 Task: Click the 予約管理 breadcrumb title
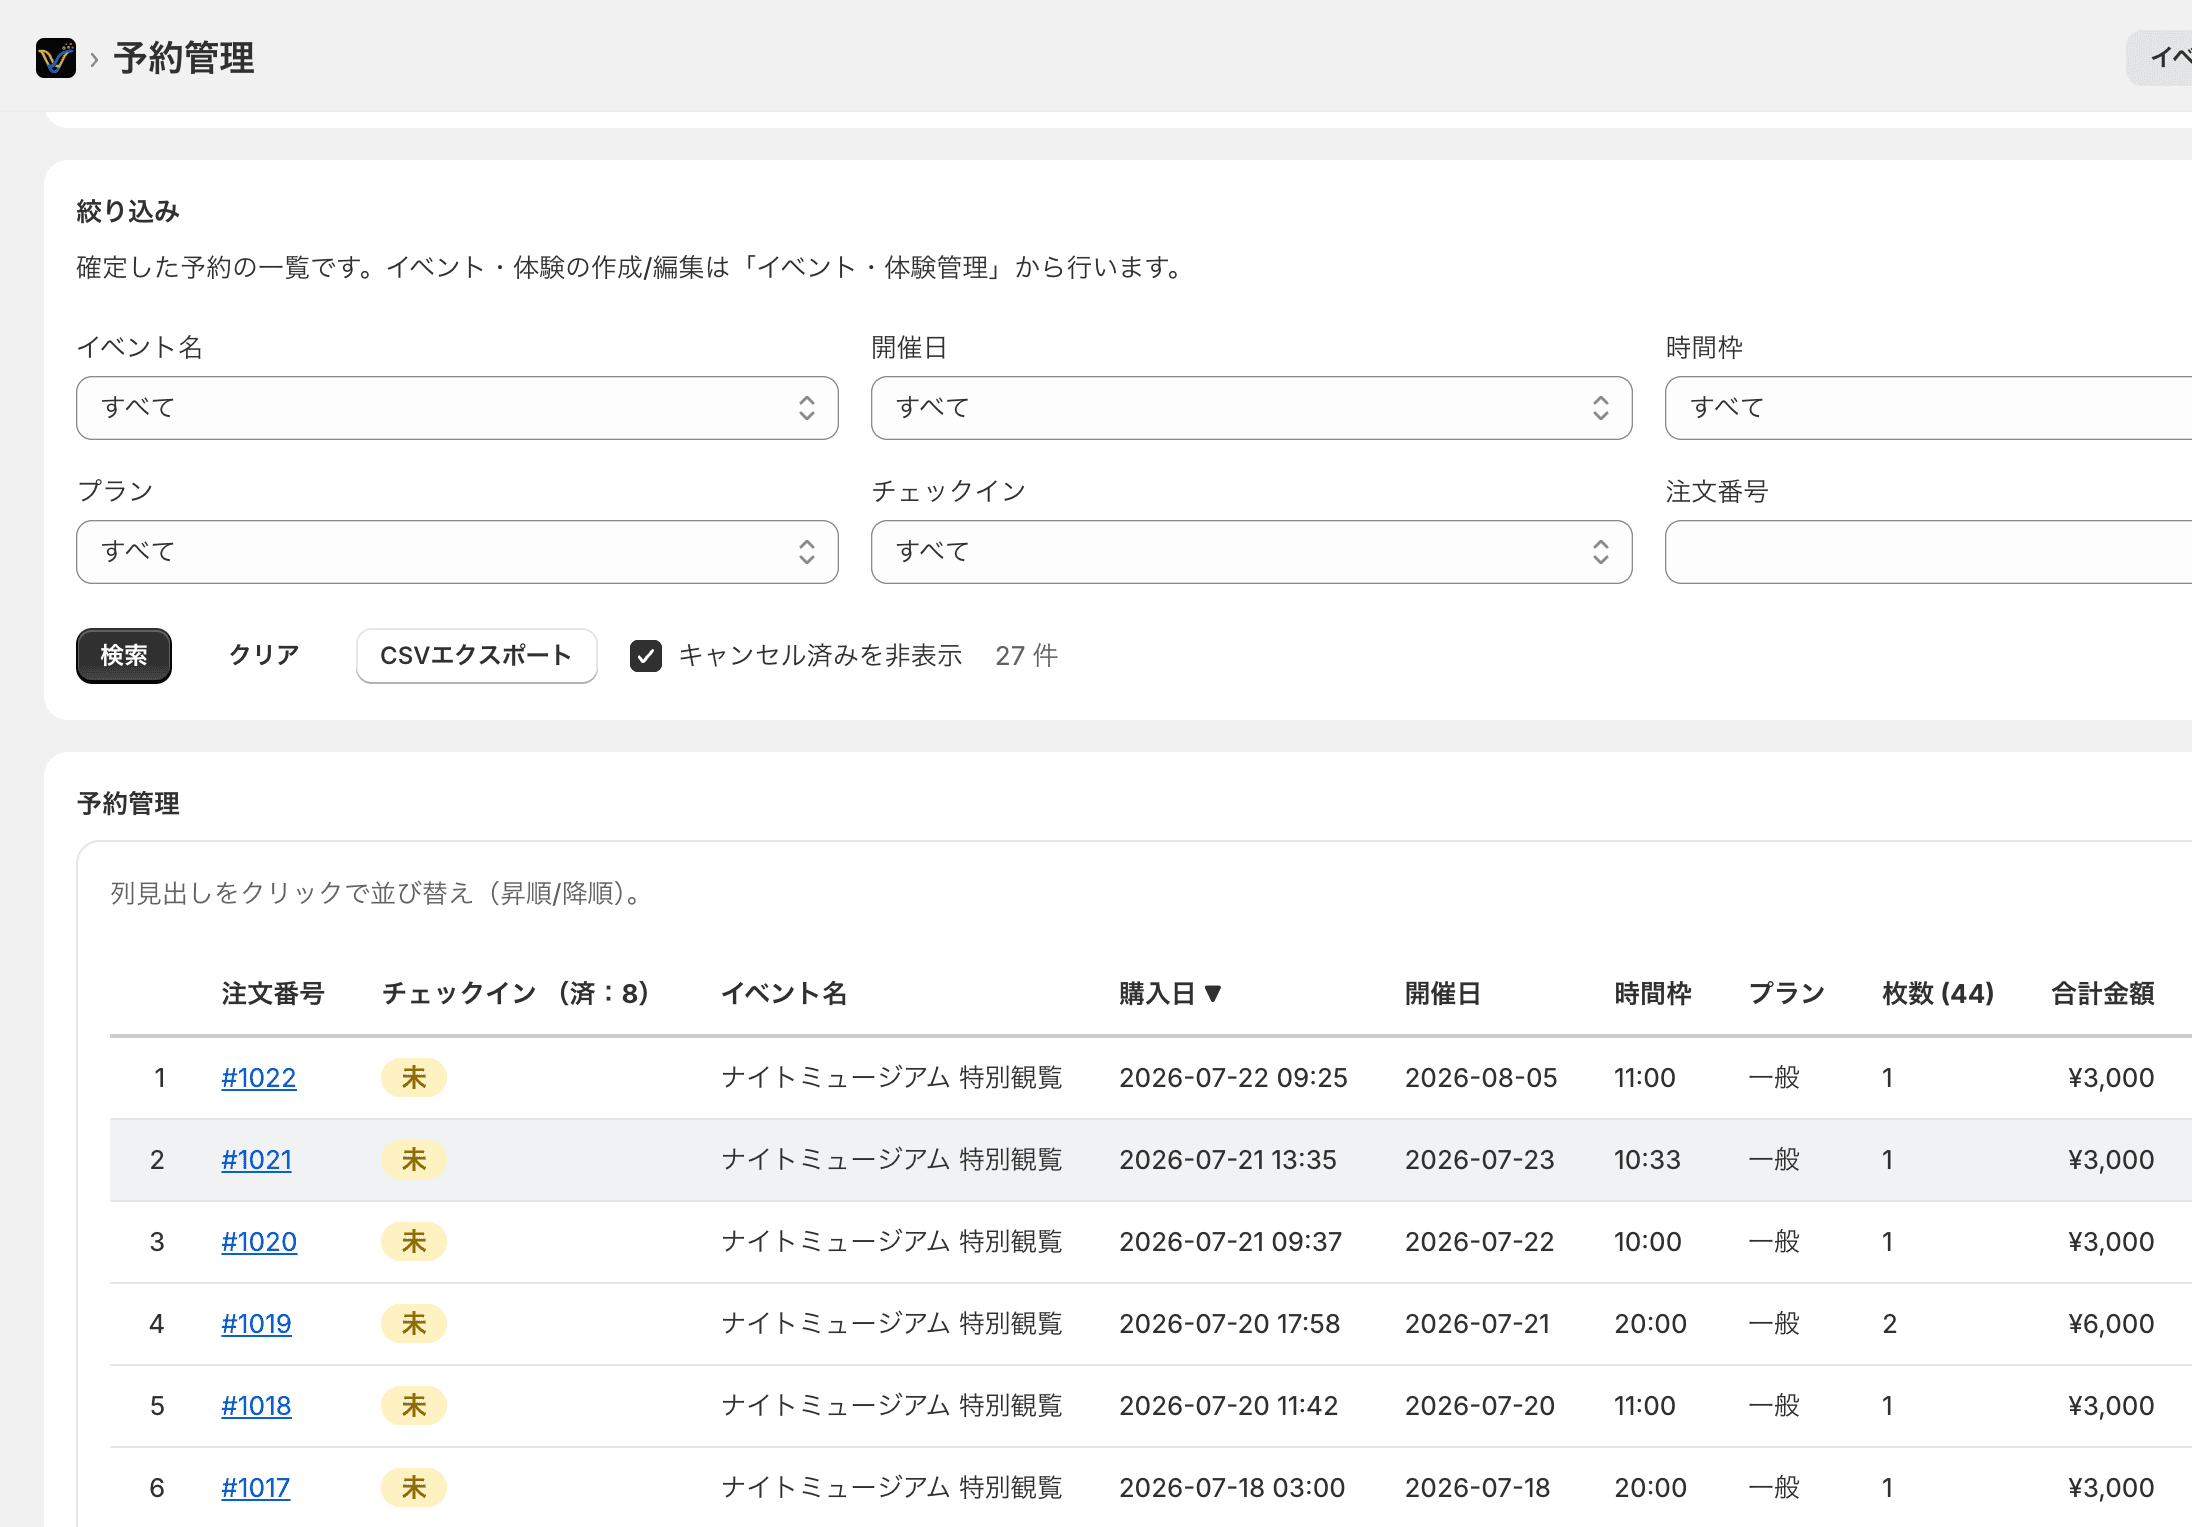184,58
